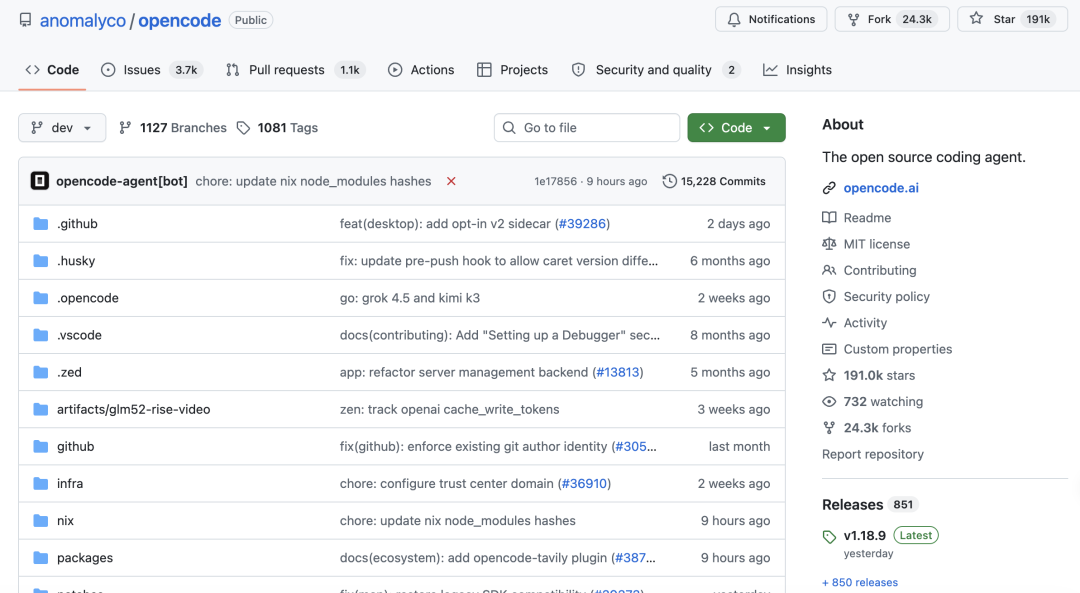Click Report repository link
The width and height of the screenshot is (1080, 593).
(873, 454)
